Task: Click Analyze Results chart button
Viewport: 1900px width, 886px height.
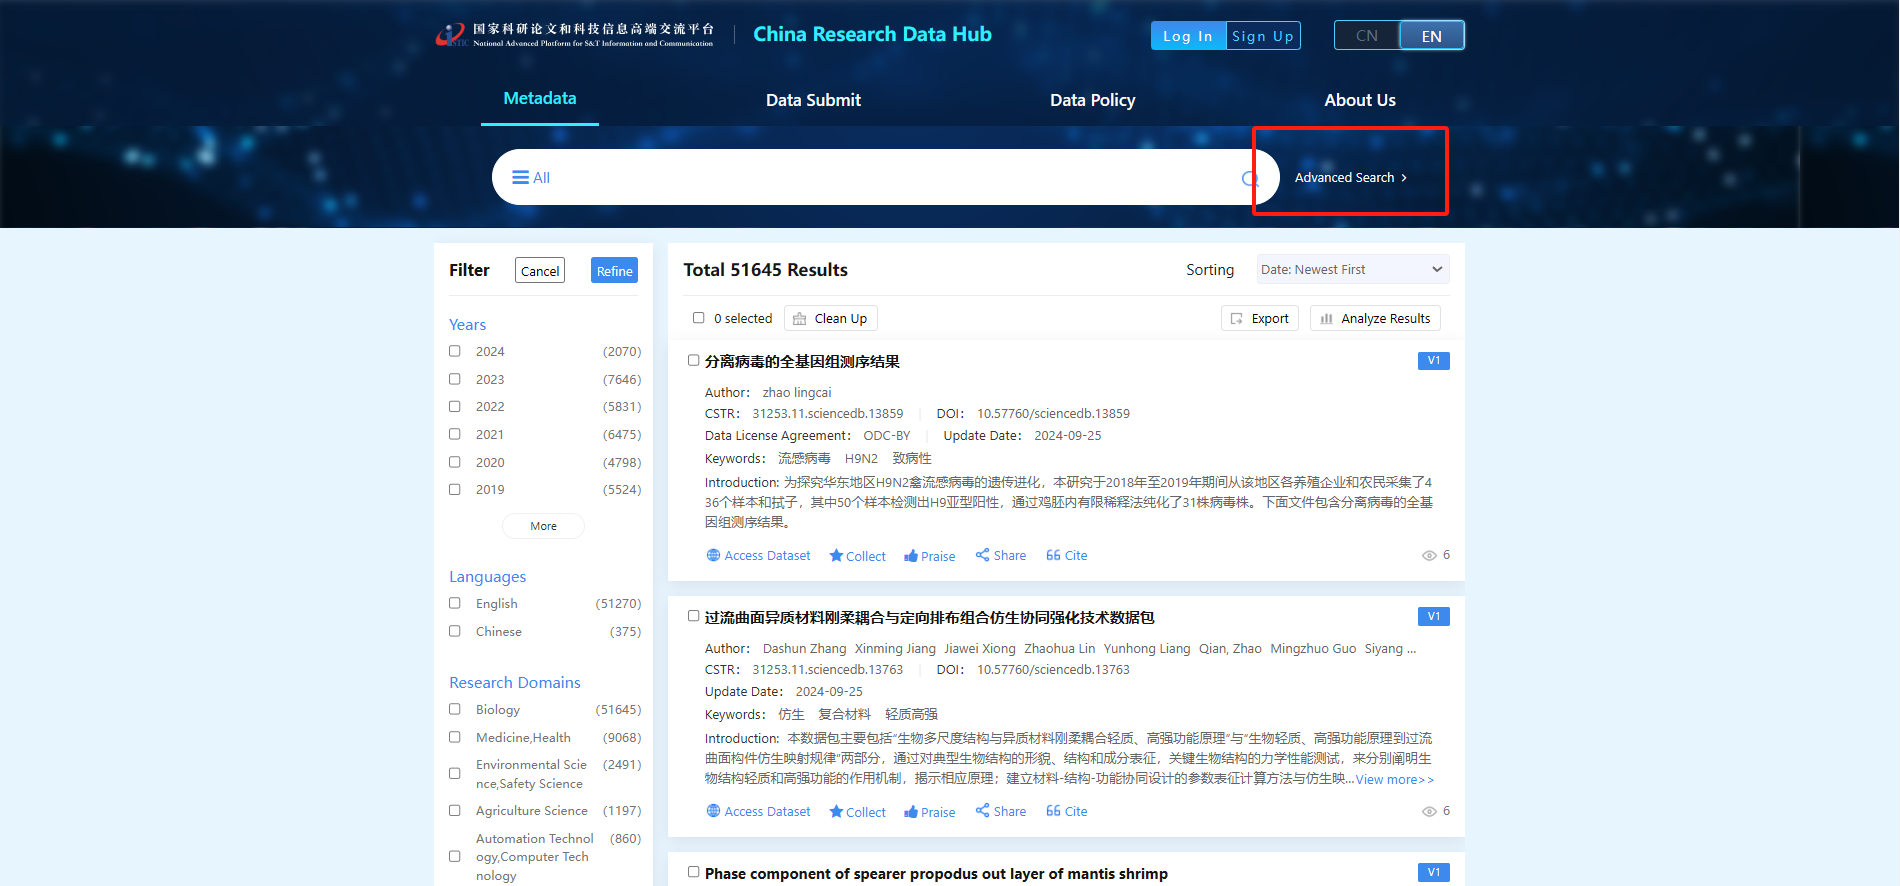Action: pos(1375,319)
